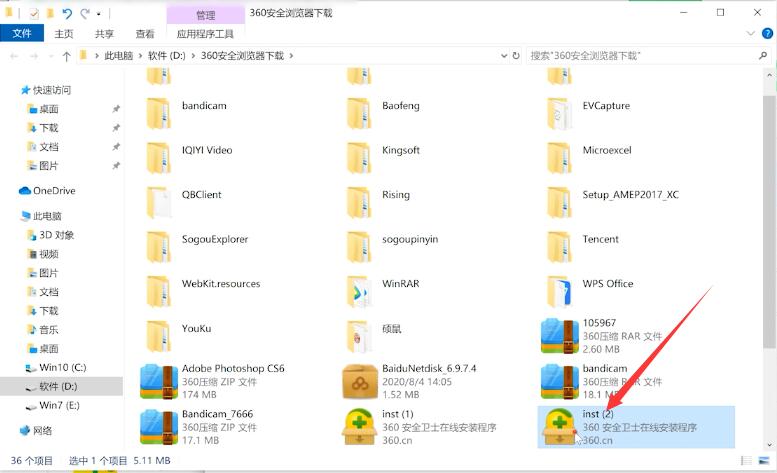Select Adobe Photoshop CS6 ZIP archive icon
Screen dimensions: 777x473
click(x=159, y=382)
